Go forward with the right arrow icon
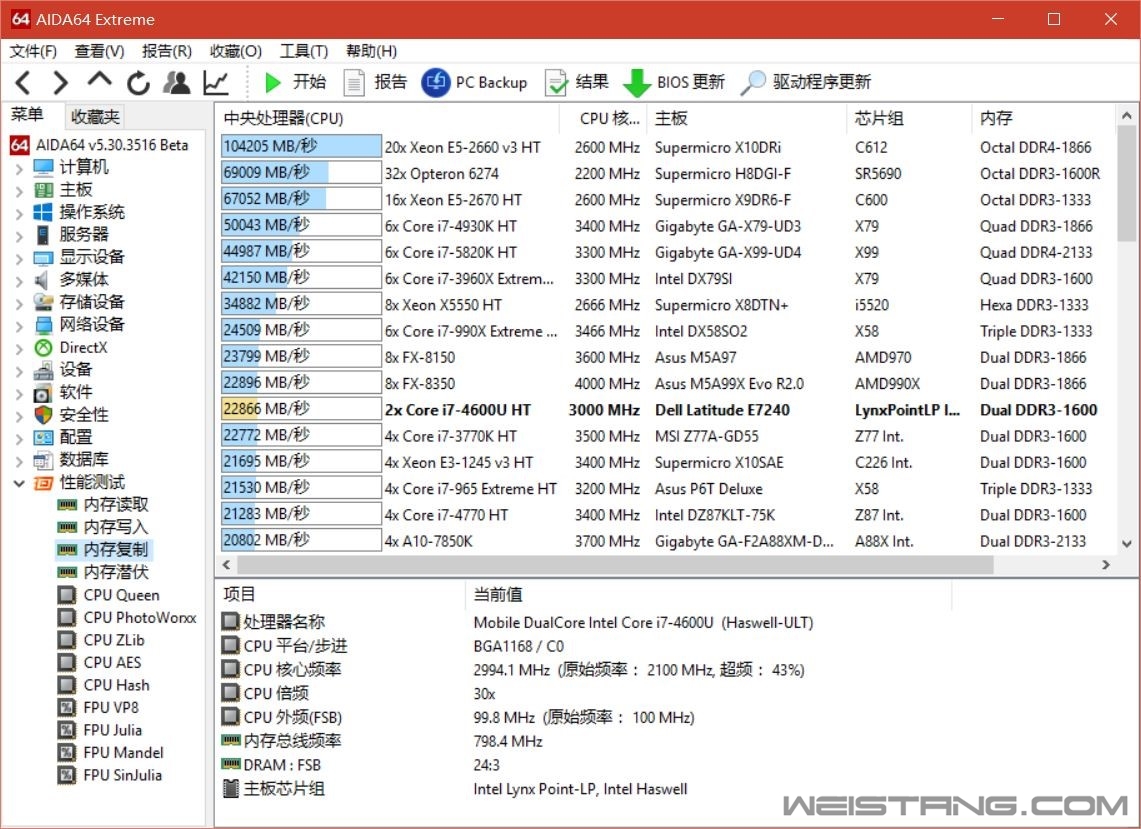Image resolution: width=1141 pixels, height=829 pixels. pyautogui.click(x=61, y=82)
